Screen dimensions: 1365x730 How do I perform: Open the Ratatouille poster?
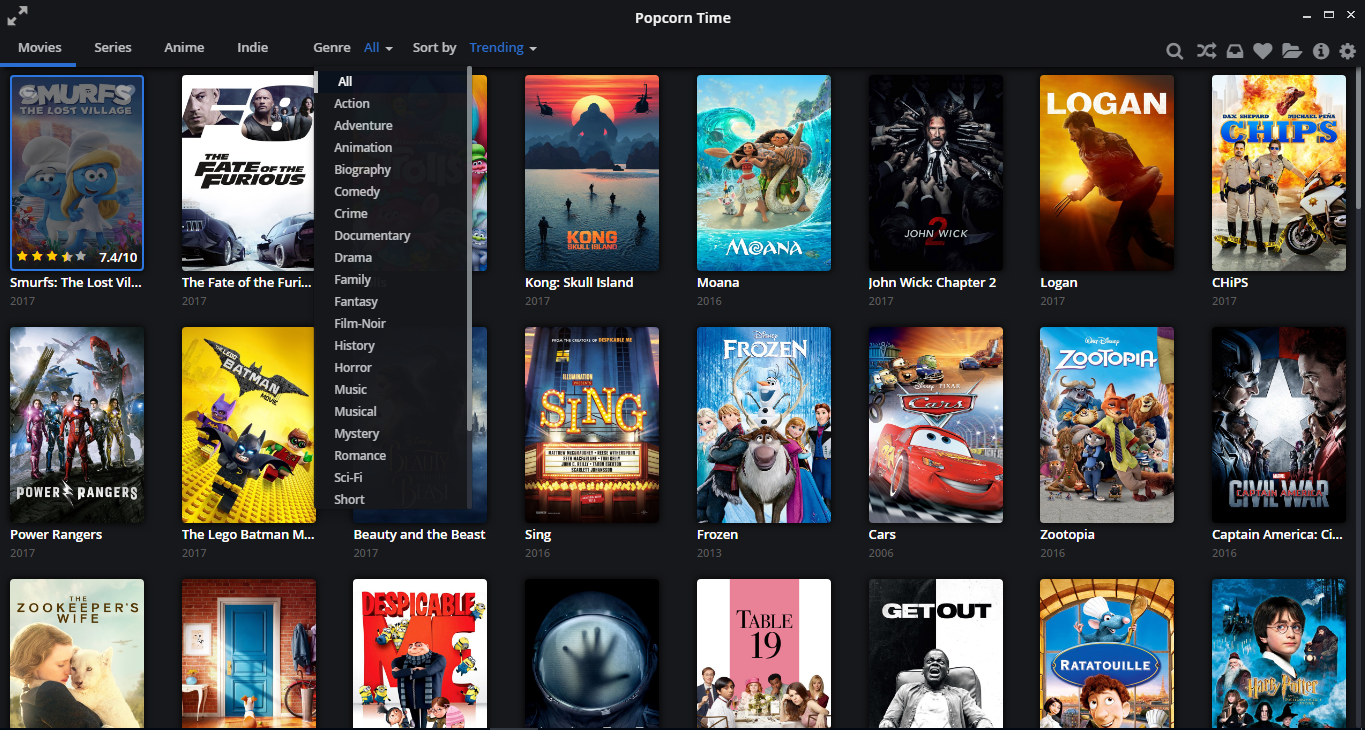pyautogui.click(x=1107, y=654)
